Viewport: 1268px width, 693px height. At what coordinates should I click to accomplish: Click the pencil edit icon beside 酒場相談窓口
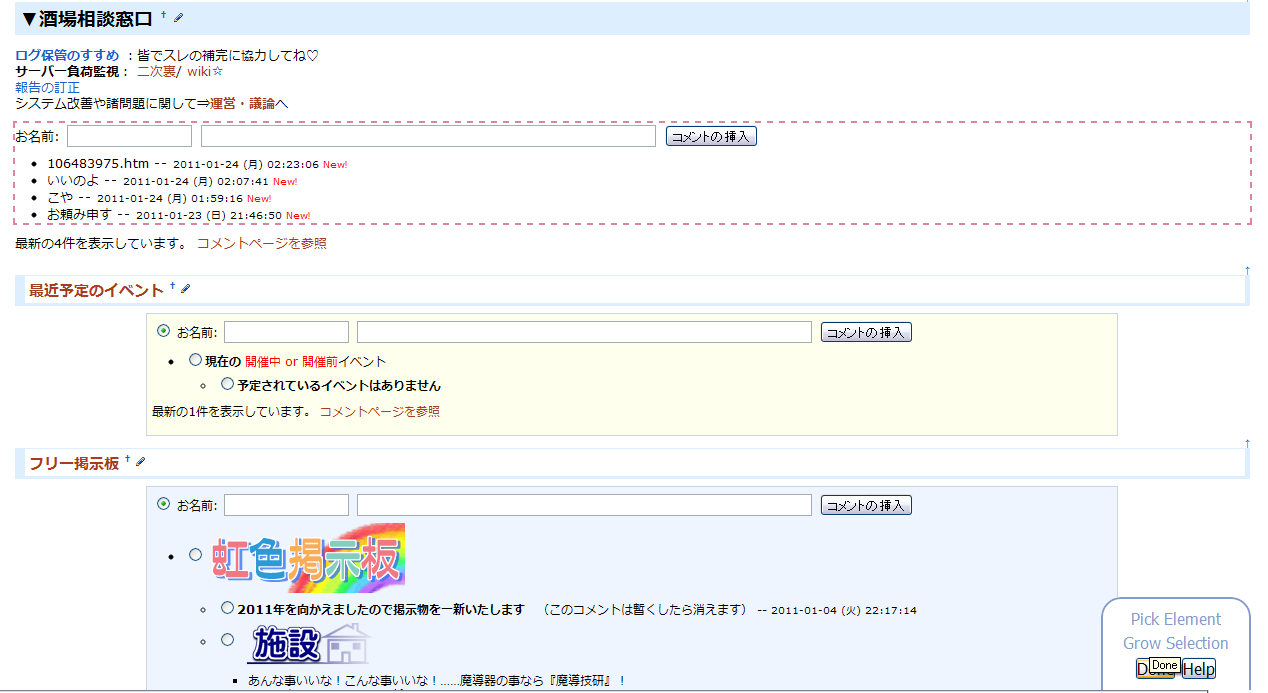click(x=178, y=18)
